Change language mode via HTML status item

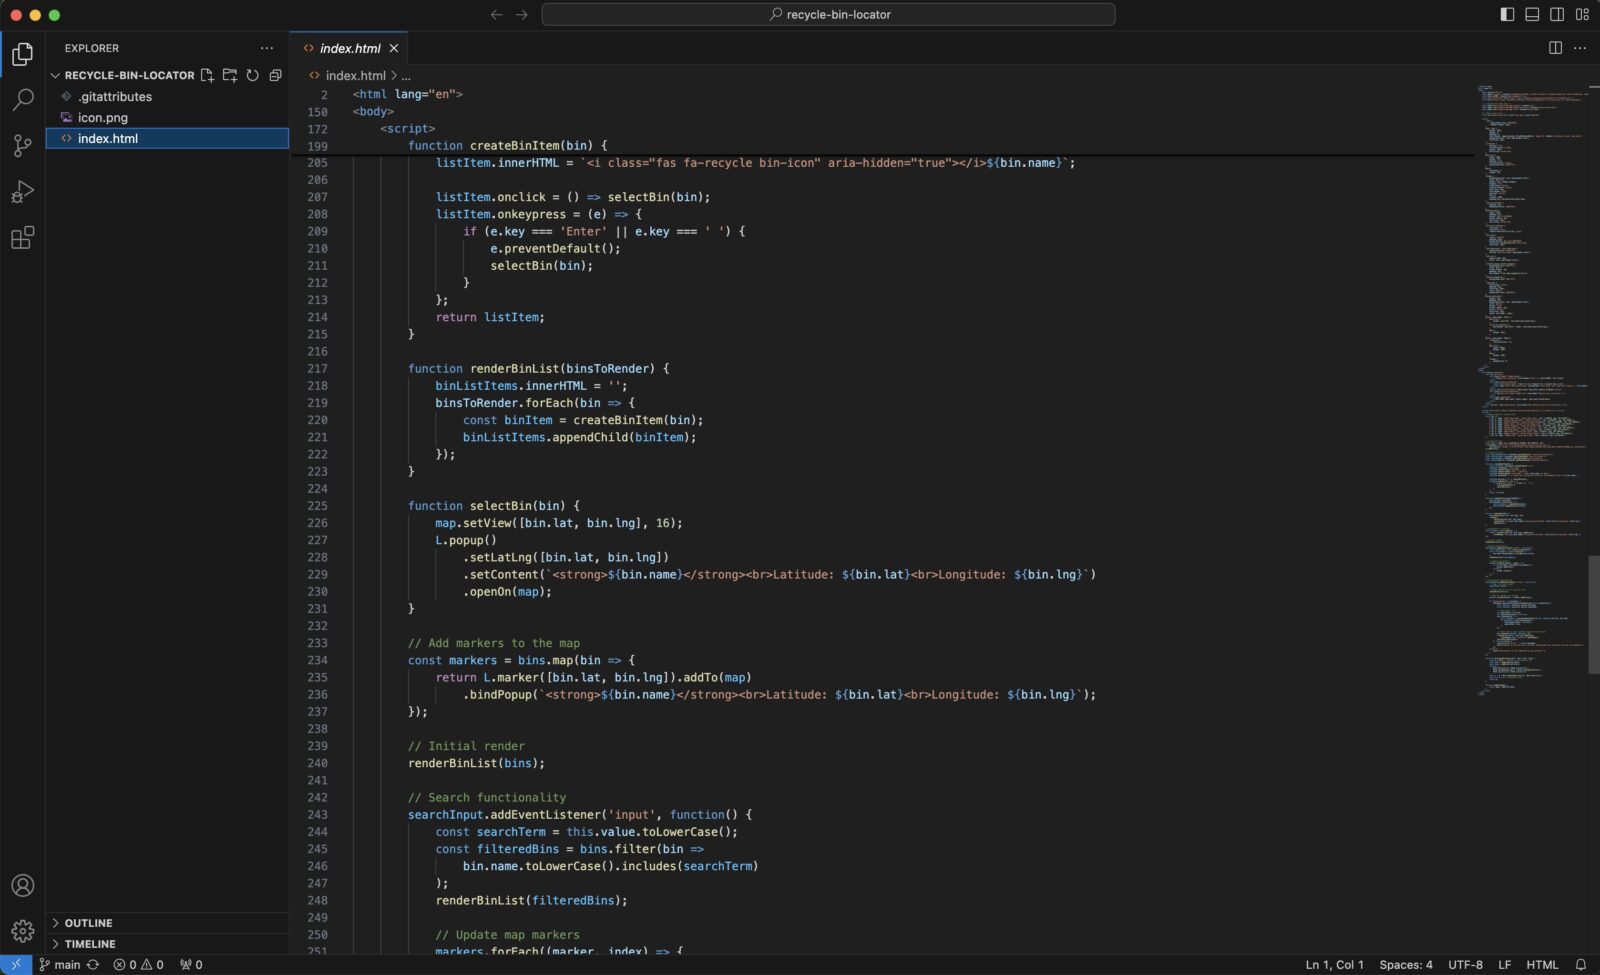click(1541, 965)
